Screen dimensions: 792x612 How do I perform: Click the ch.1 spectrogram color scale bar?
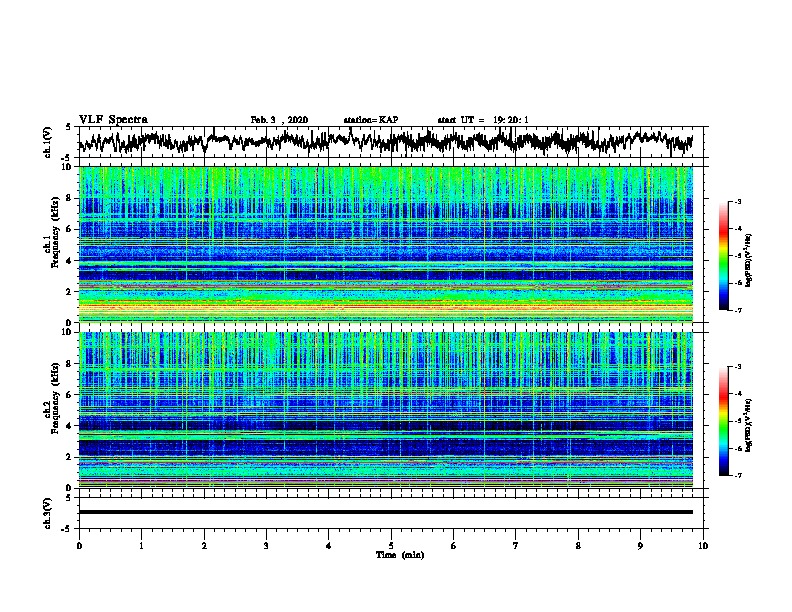click(x=723, y=256)
